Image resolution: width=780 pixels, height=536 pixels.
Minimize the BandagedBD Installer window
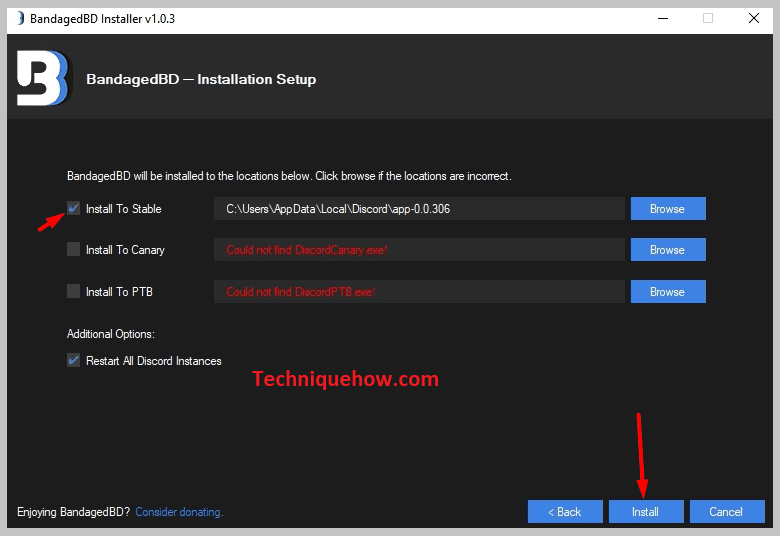point(663,19)
